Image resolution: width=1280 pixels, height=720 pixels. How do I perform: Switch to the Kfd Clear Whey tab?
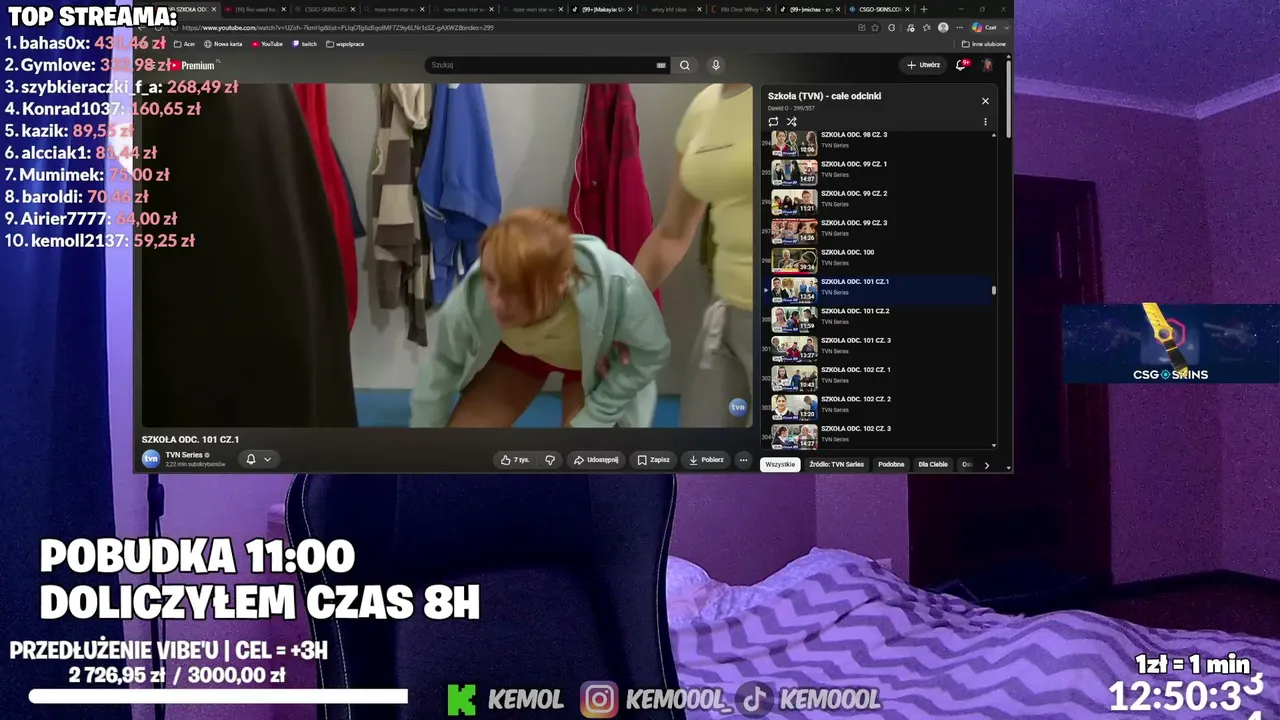[740, 9]
